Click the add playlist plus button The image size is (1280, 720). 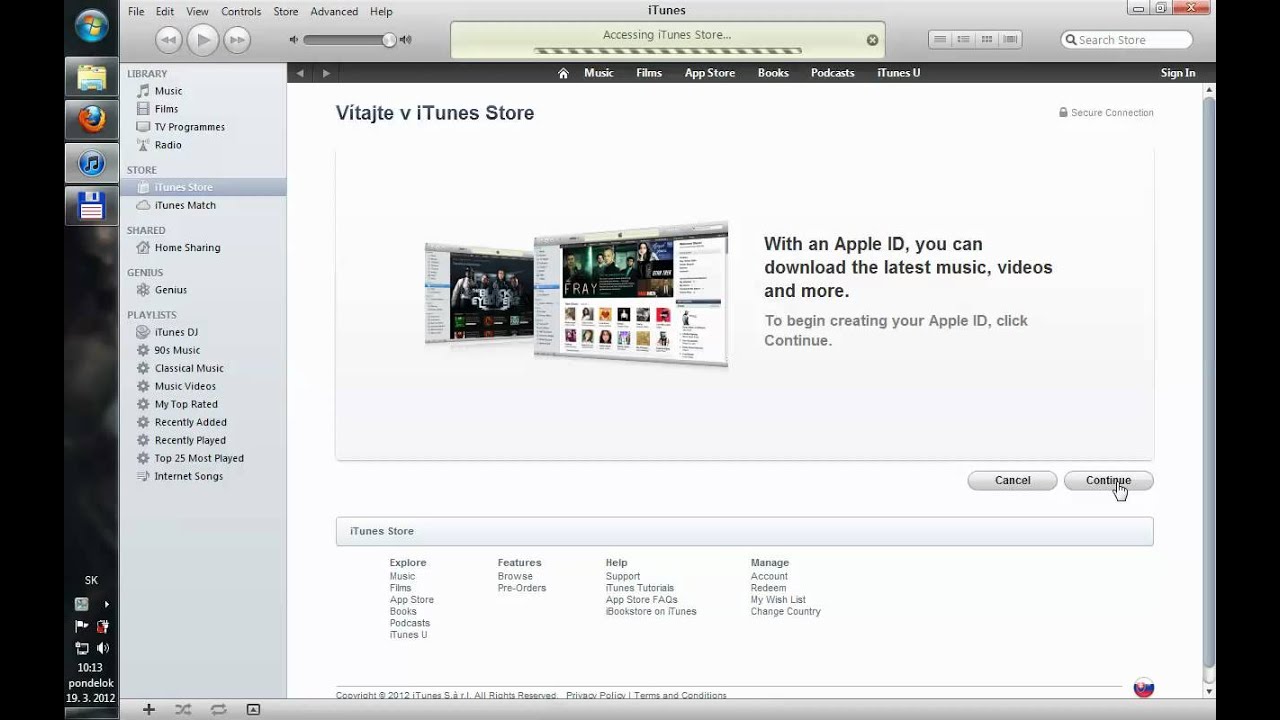[149, 709]
